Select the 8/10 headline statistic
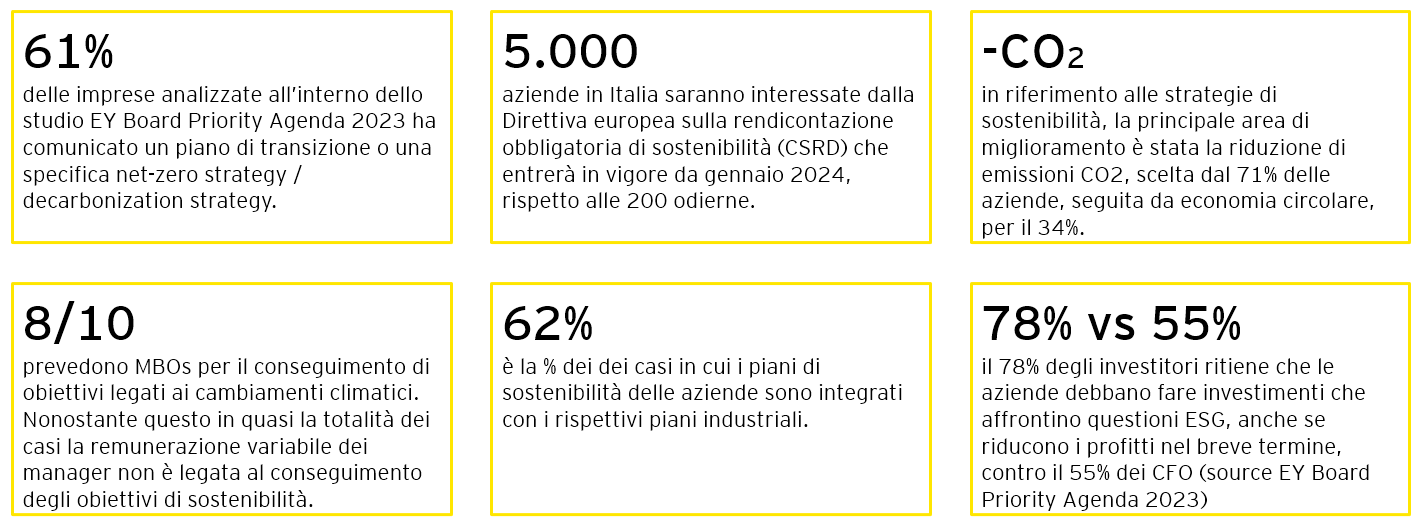 [78, 324]
